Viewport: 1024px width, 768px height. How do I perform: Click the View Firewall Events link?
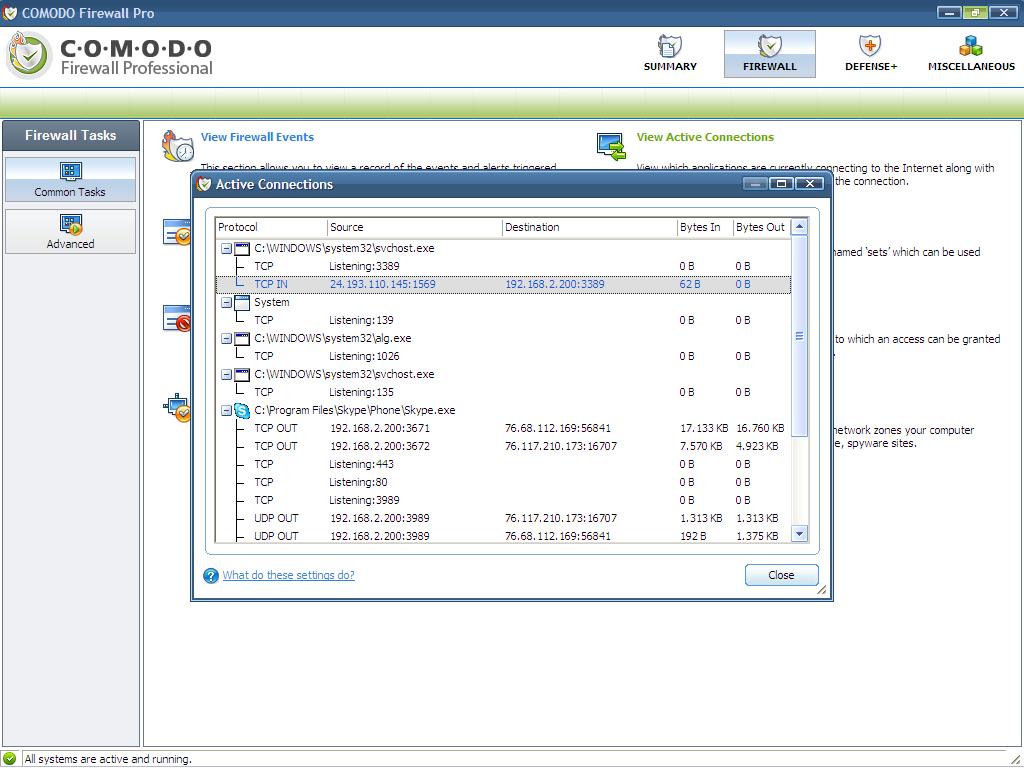(257, 137)
